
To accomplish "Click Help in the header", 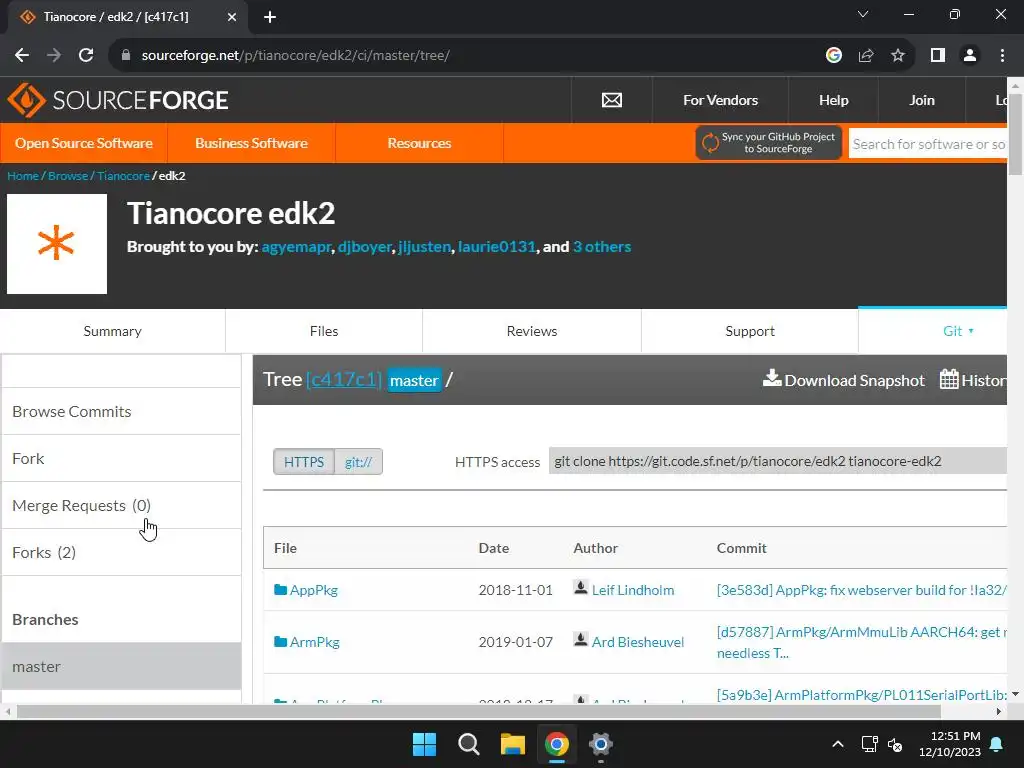I will (x=833, y=100).
